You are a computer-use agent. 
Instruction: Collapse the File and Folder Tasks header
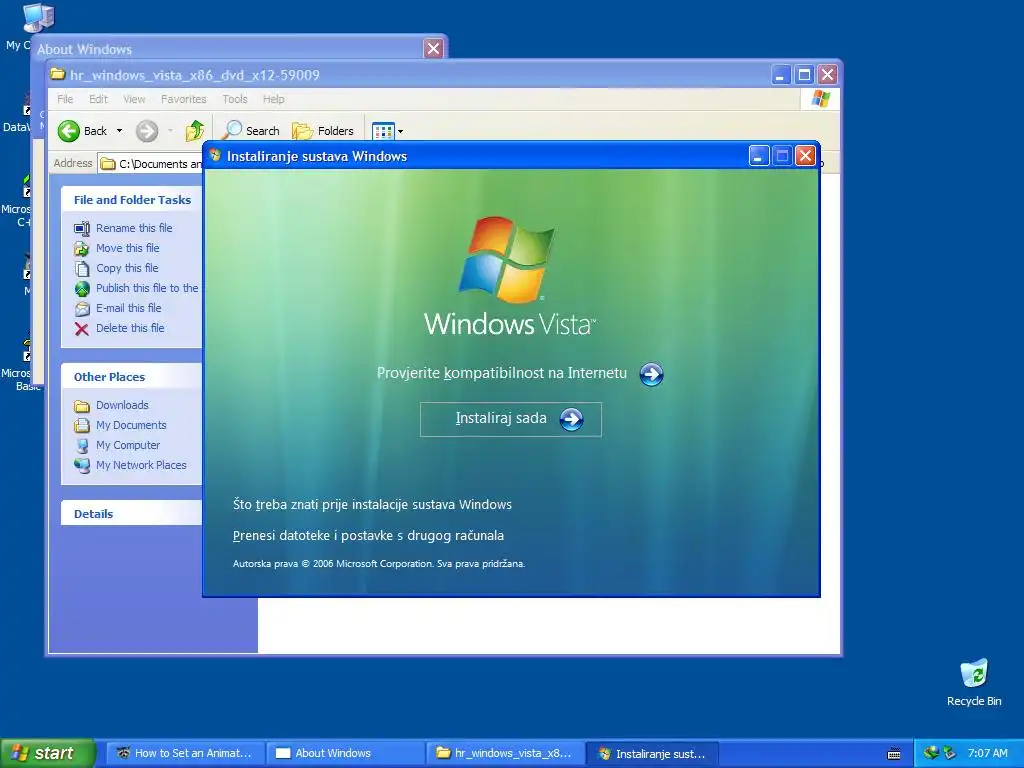click(132, 200)
